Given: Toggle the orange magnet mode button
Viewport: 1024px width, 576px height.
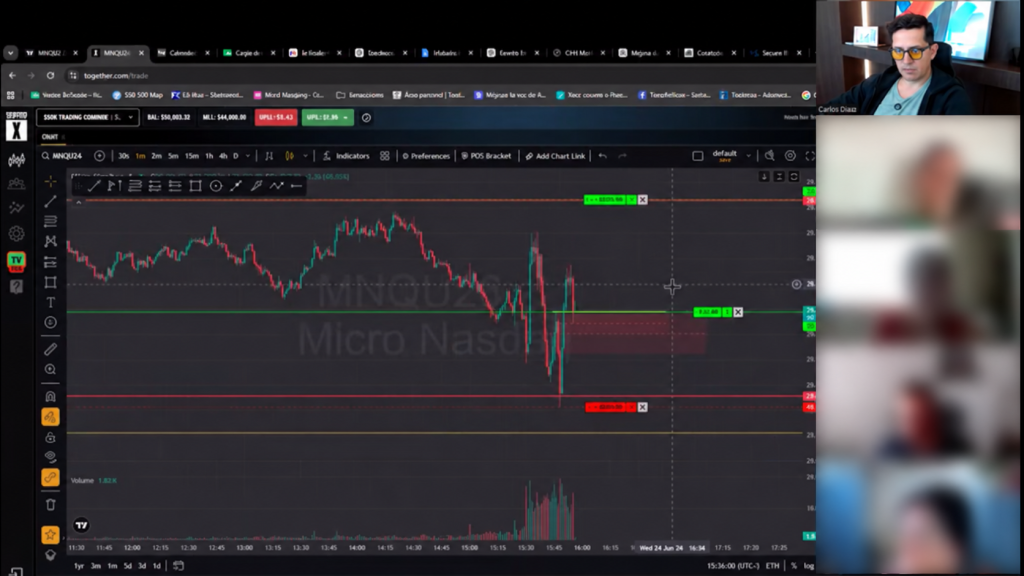Looking at the screenshot, I should click(x=50, y=417).
